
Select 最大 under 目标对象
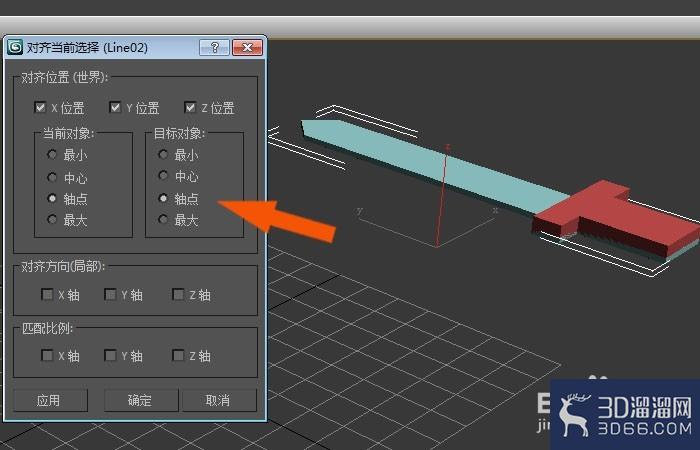[163, 219]
